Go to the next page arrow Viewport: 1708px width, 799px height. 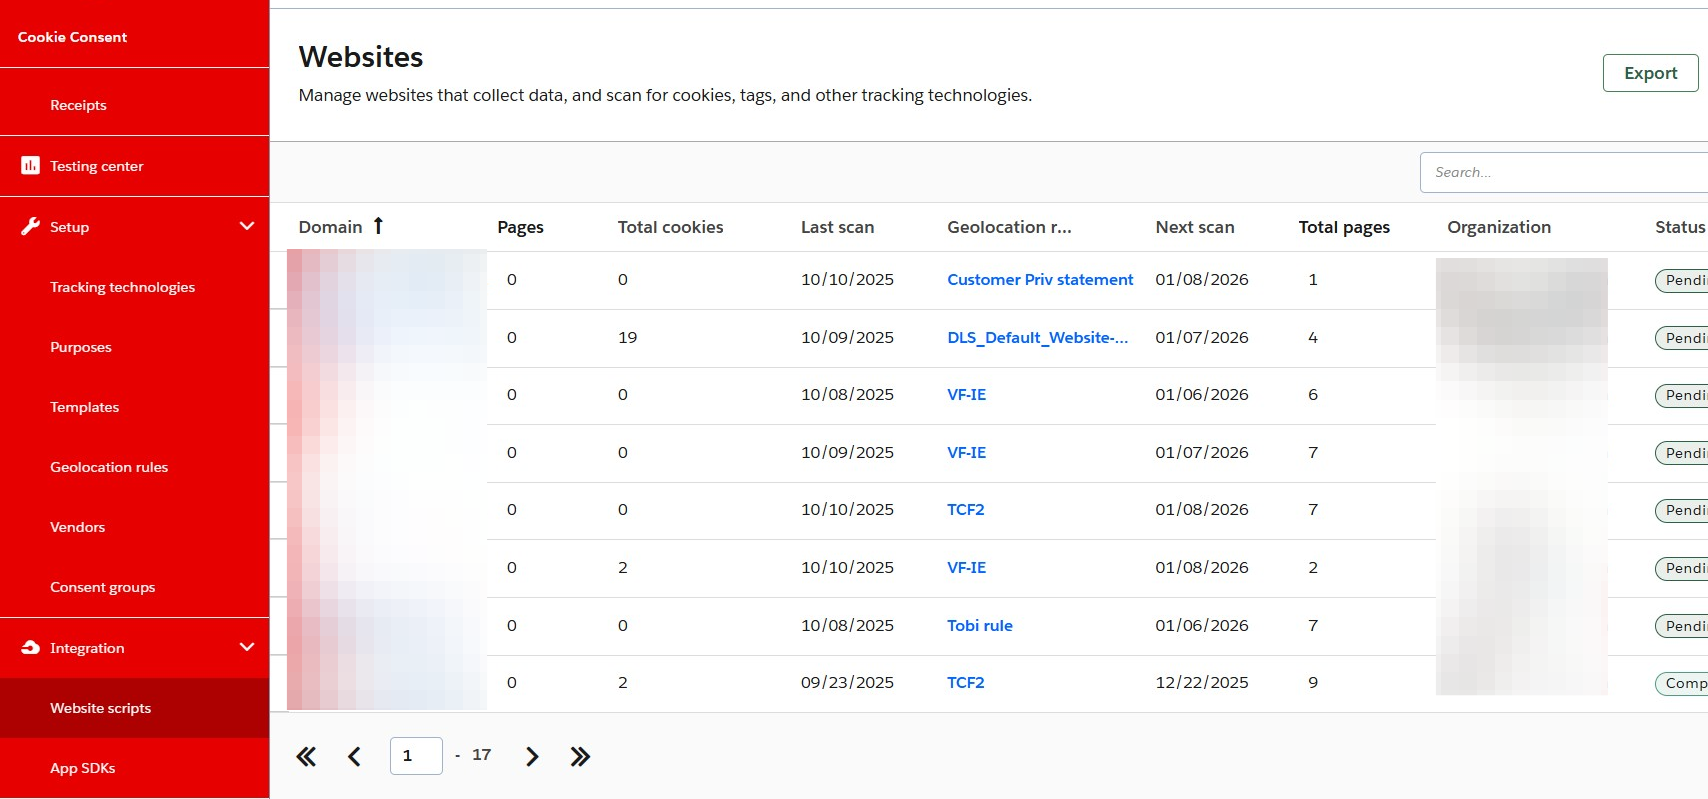point(532,757)
